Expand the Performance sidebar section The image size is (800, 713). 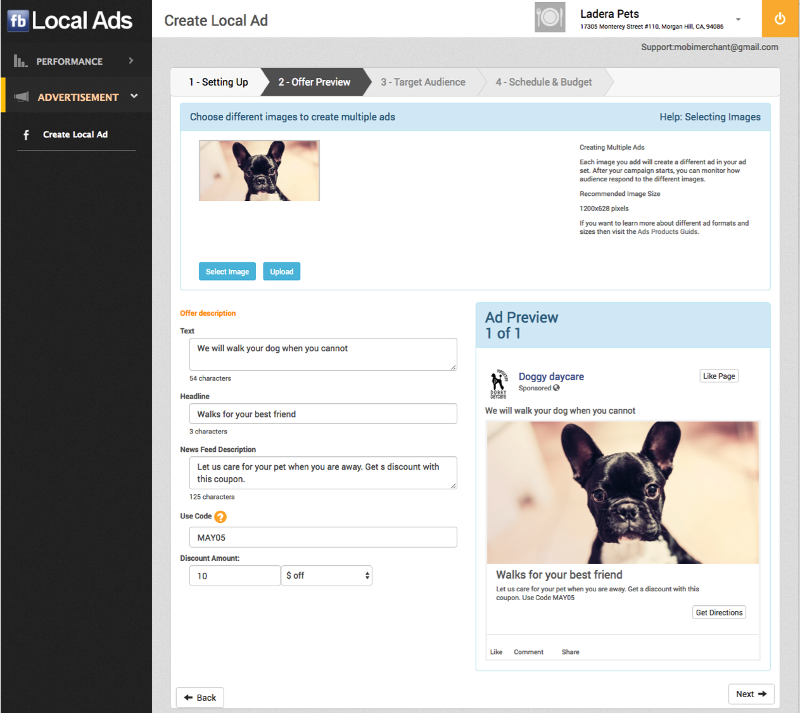[x=131, y=61]
